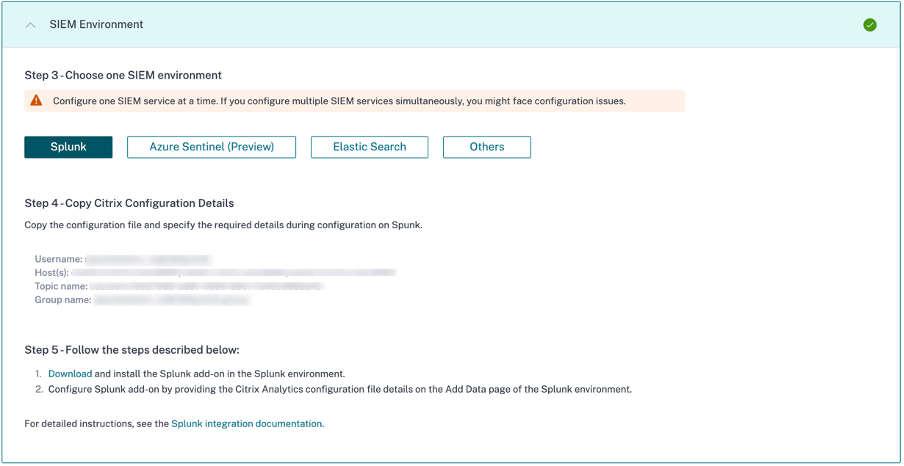The height and width of the screenshot is (466, 904).
Task: Click the SIEM Environment header title
Action: click(96, 24)
